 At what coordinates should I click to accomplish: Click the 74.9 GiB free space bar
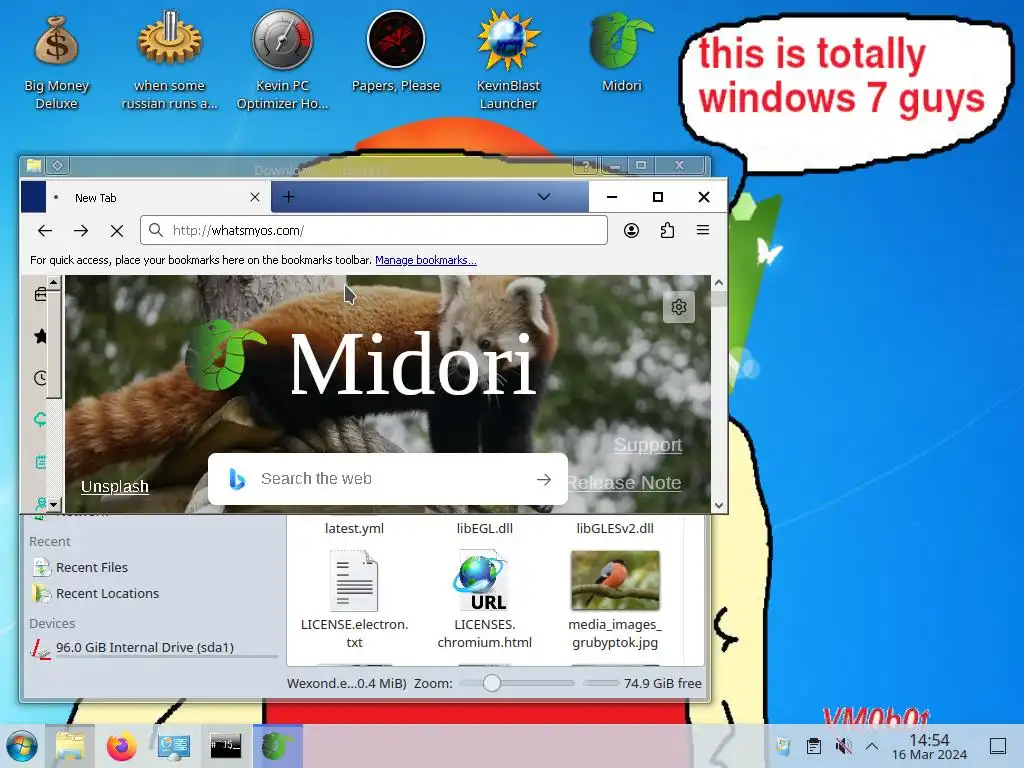point(601,683)
